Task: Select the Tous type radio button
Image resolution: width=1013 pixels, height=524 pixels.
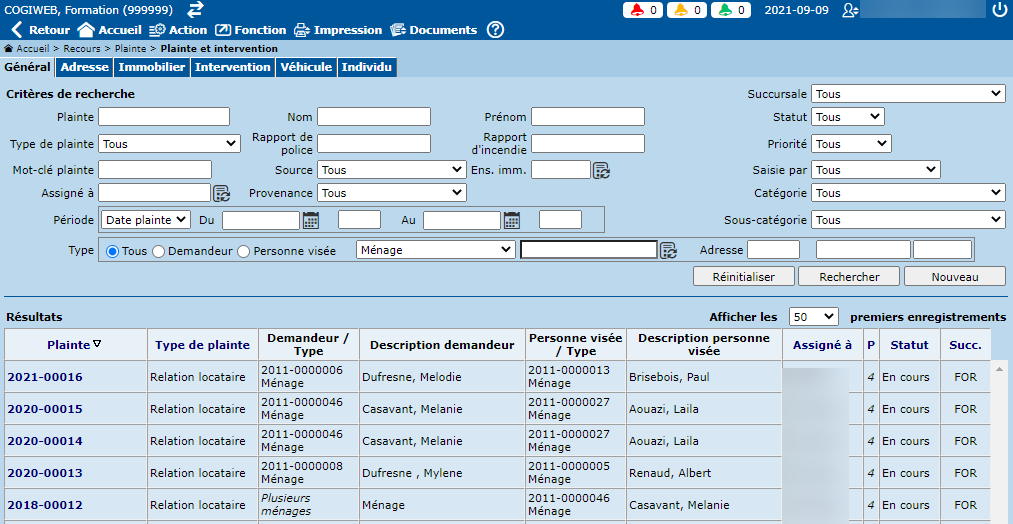Action: (x=112, y=251)
